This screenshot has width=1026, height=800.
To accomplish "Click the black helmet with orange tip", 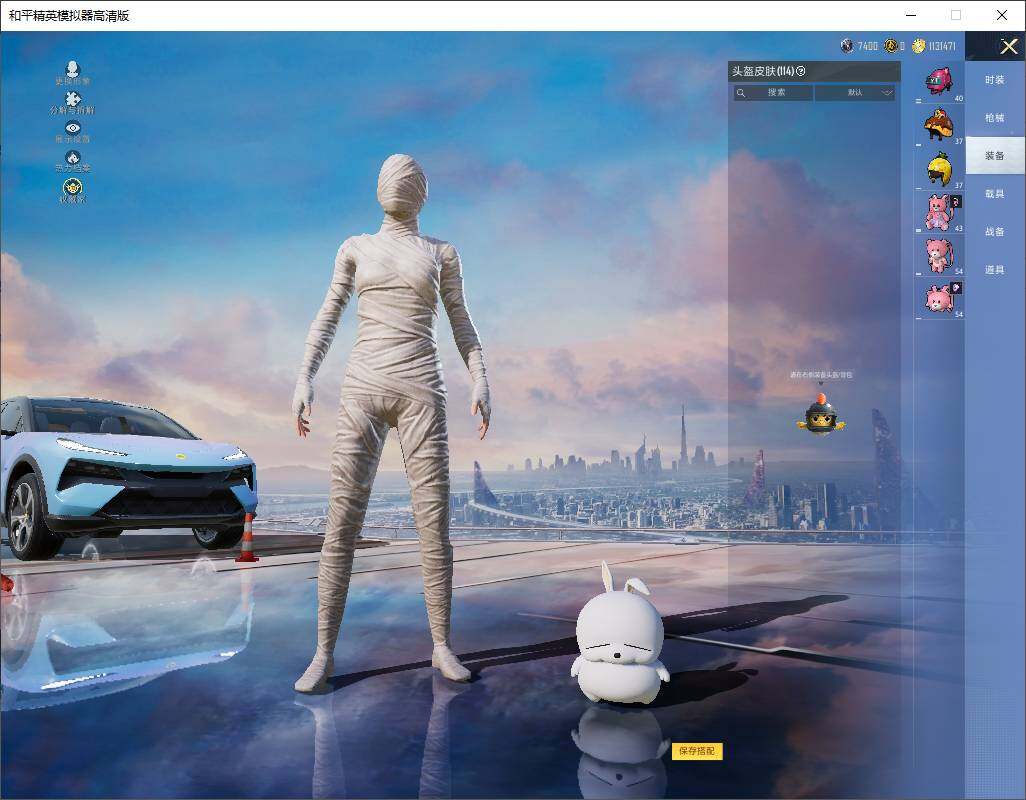I will click(821, 413).
